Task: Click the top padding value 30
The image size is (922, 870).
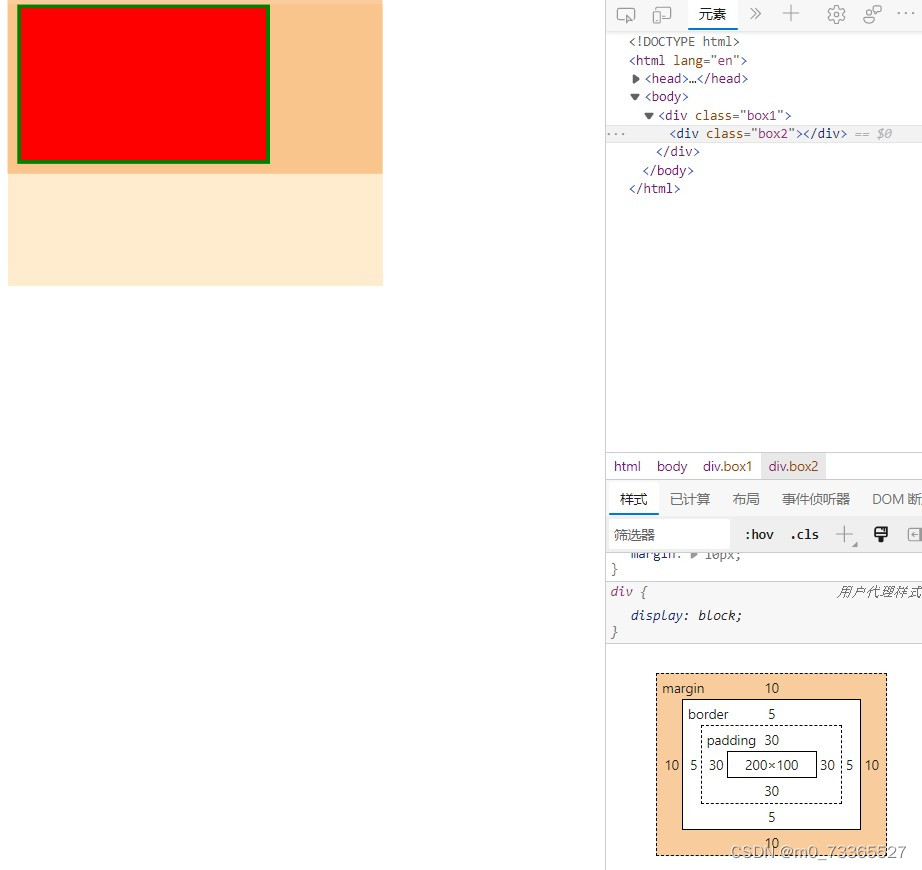Action: (x=771, y=740)
